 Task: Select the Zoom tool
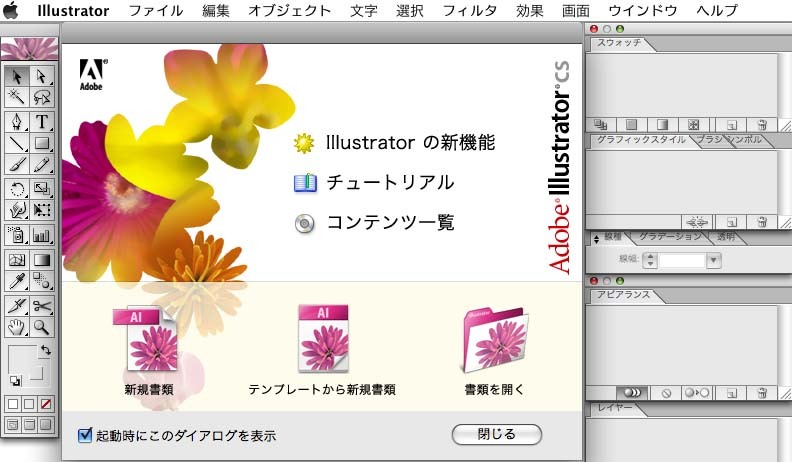pos(42,327)
